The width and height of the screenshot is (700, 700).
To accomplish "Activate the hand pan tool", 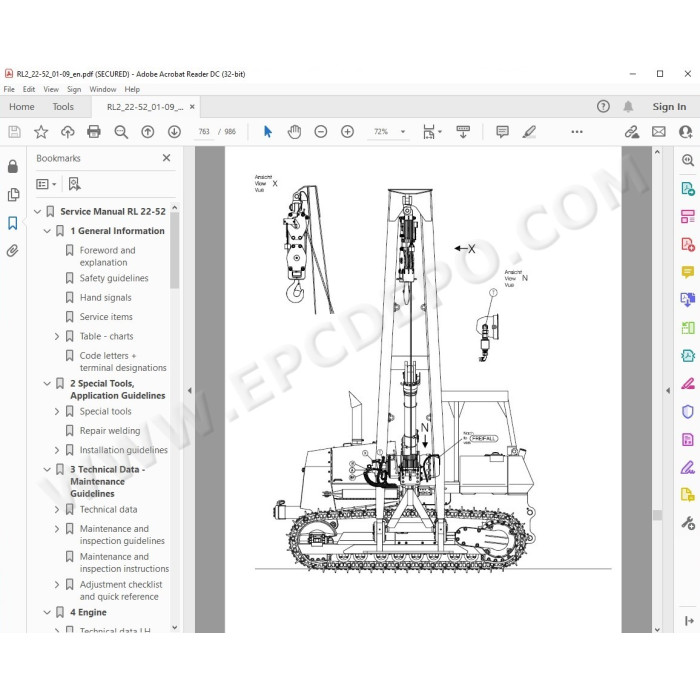I will point(294,132).
